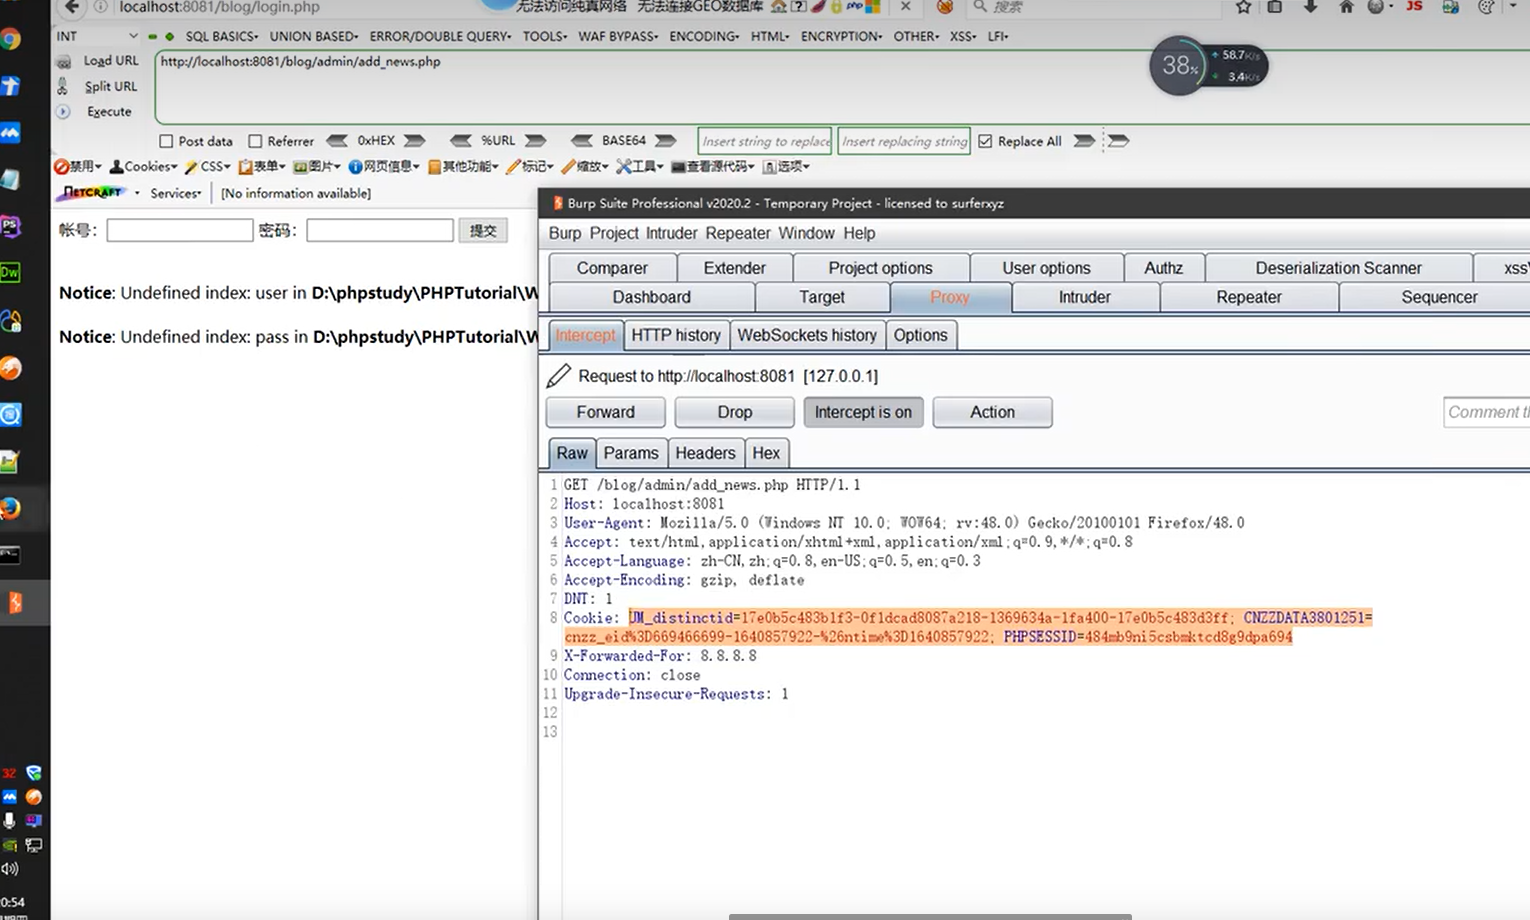Image resolution: width=1530 pixels, height=920 pixels.
Task: Uncheck the Replace All checkbox
Action: pyautogui.click(x=985, y=141)
